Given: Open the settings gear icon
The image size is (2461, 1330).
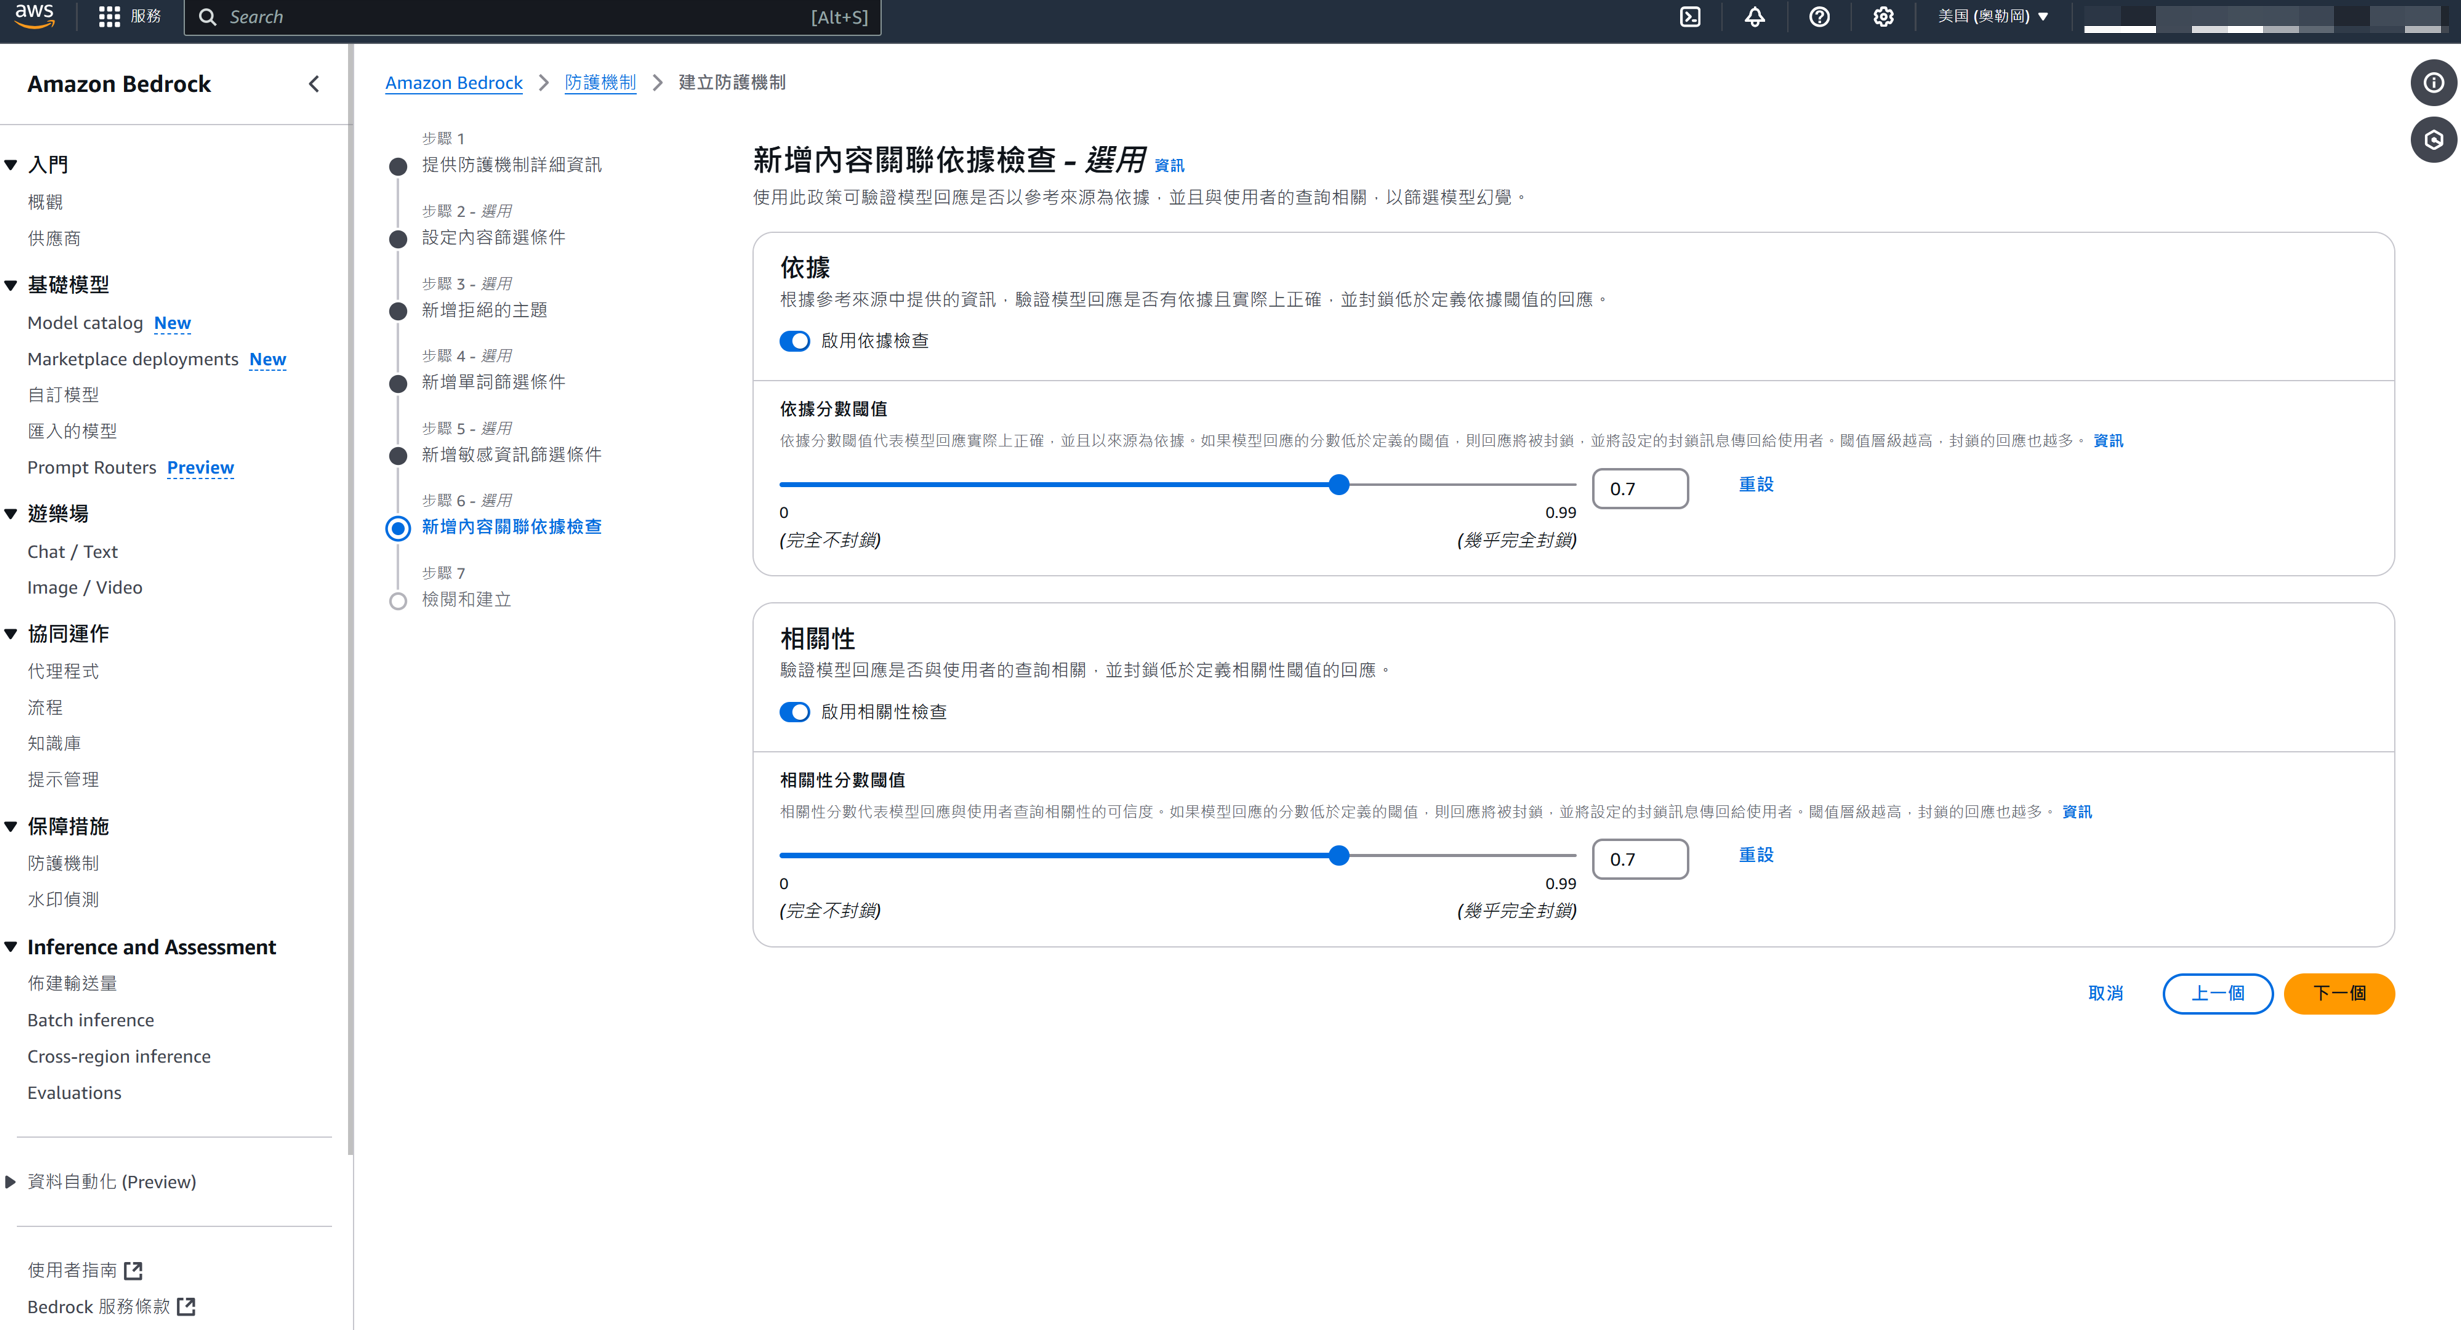Looking at the screenshot, I should 1883,17.
